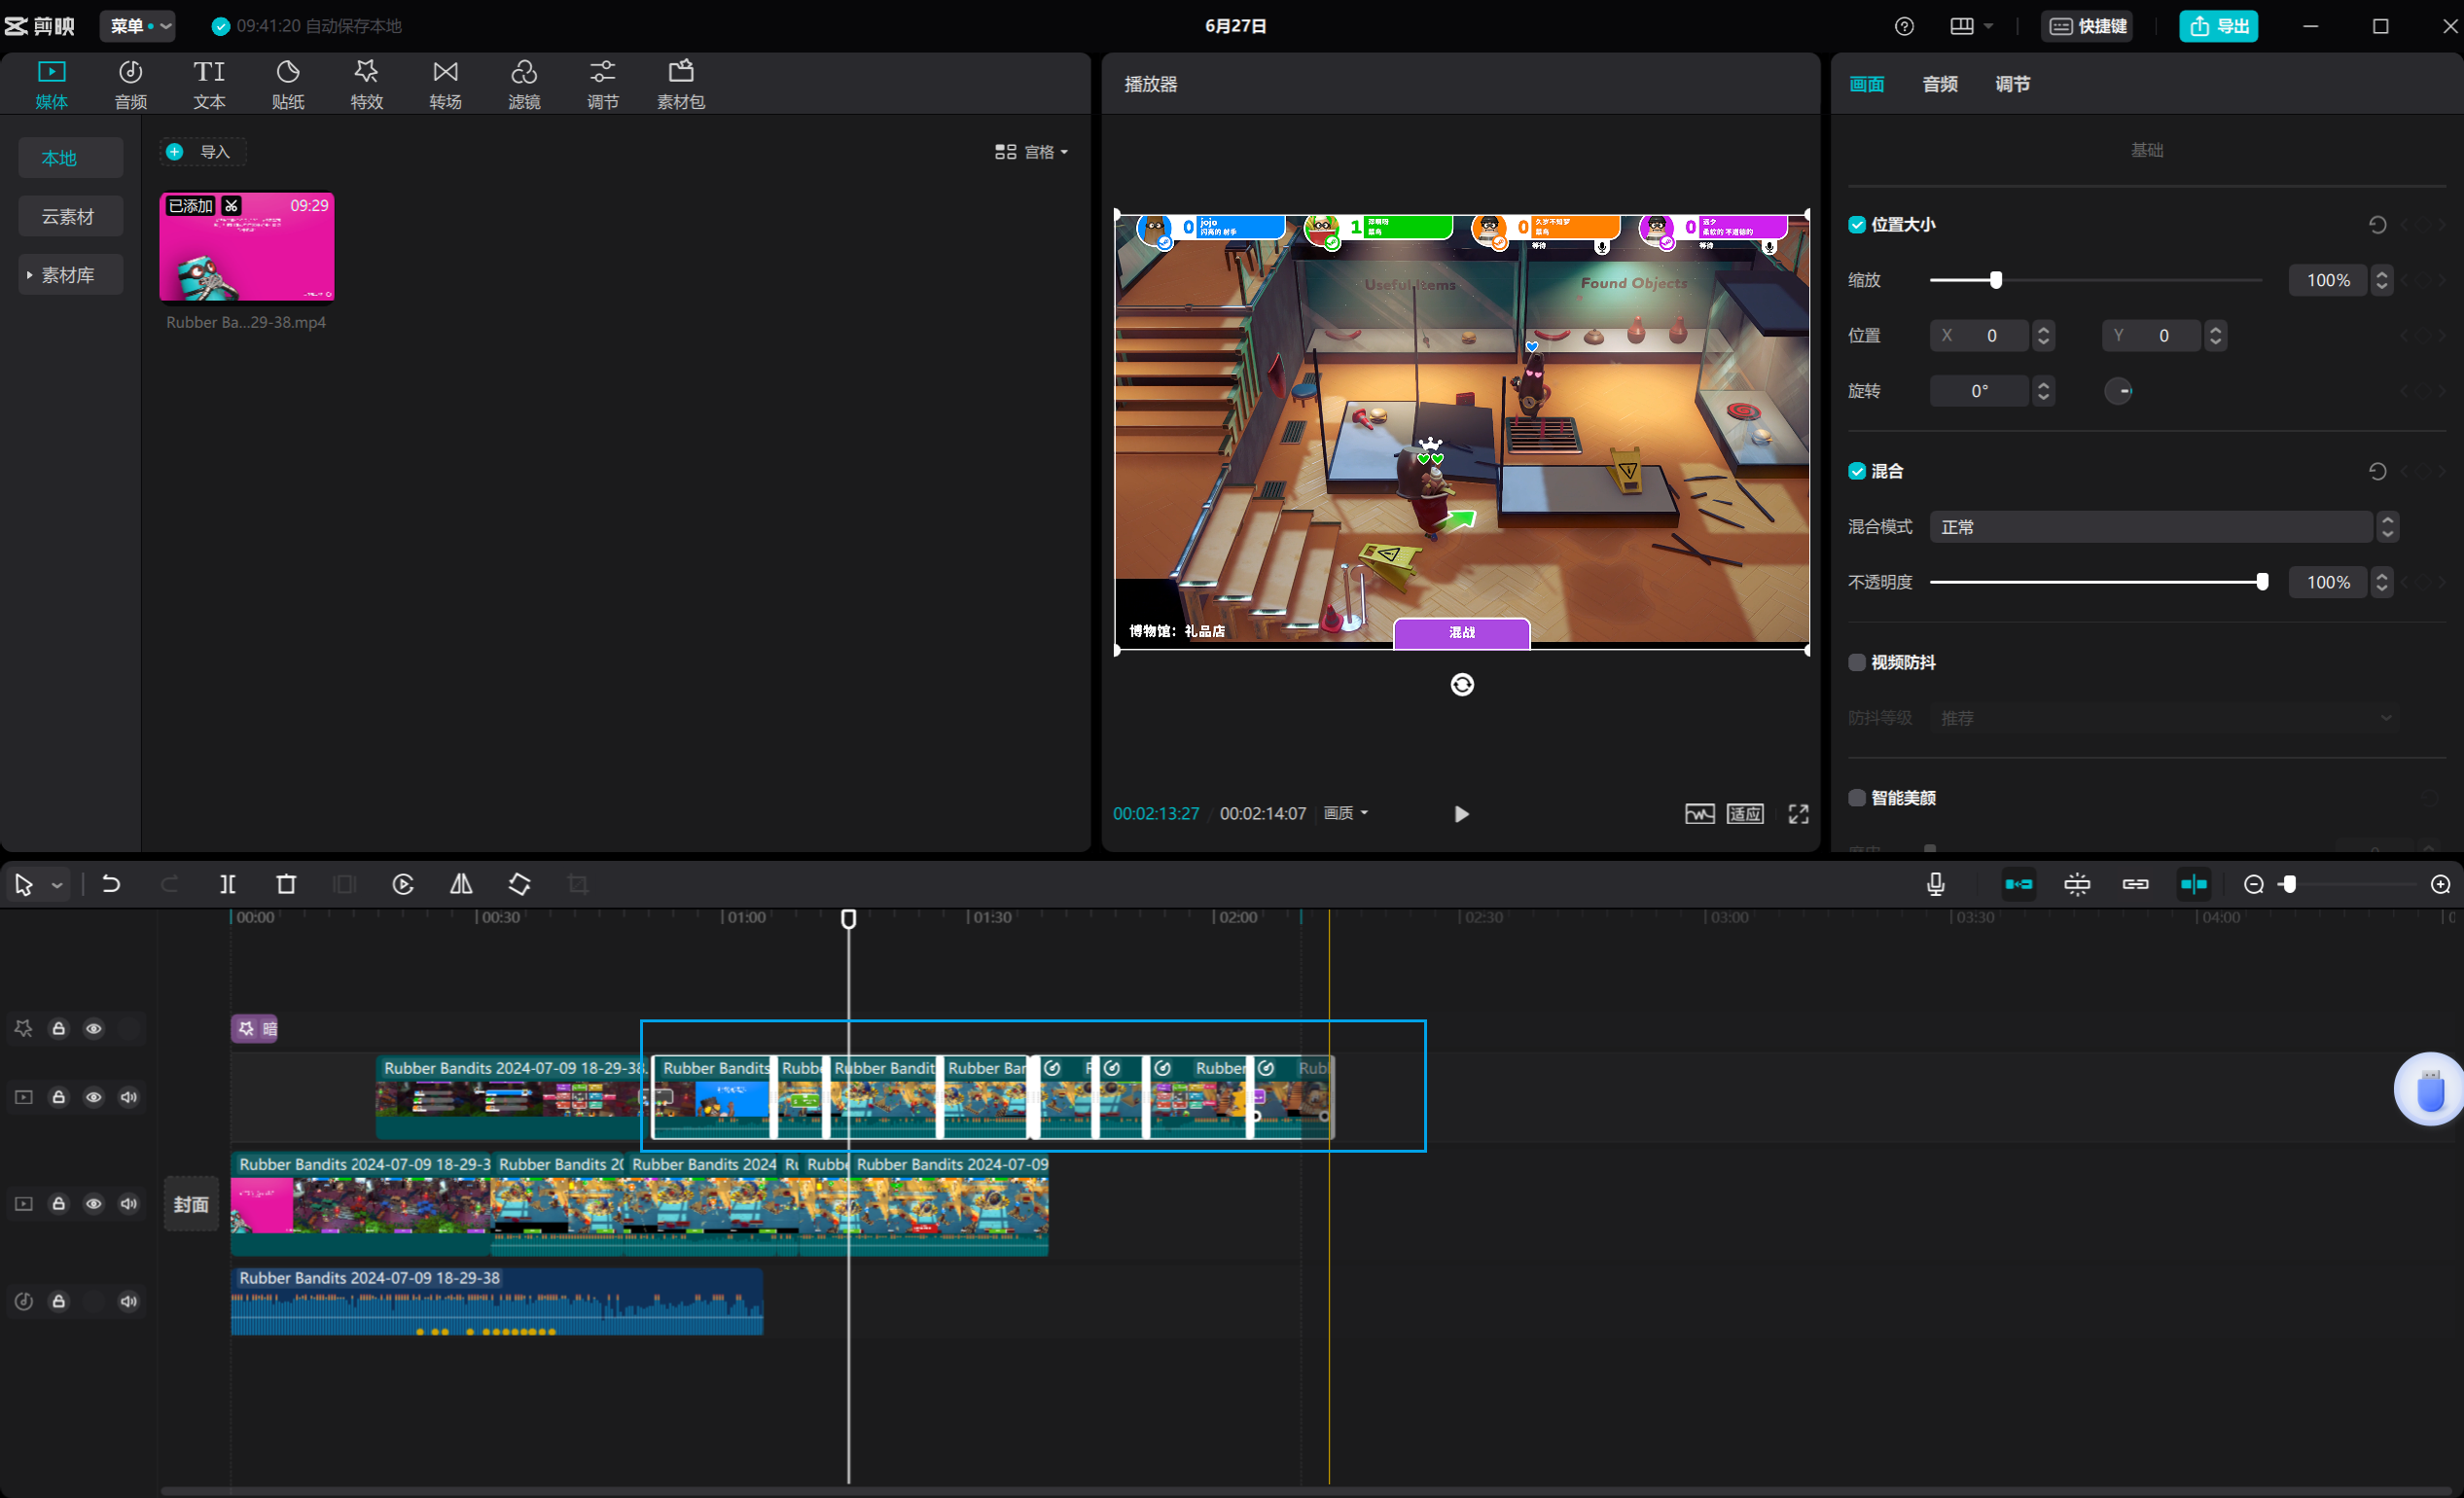
Task: Click the timeline zoom in plus icon
Action: (2440, 884)
